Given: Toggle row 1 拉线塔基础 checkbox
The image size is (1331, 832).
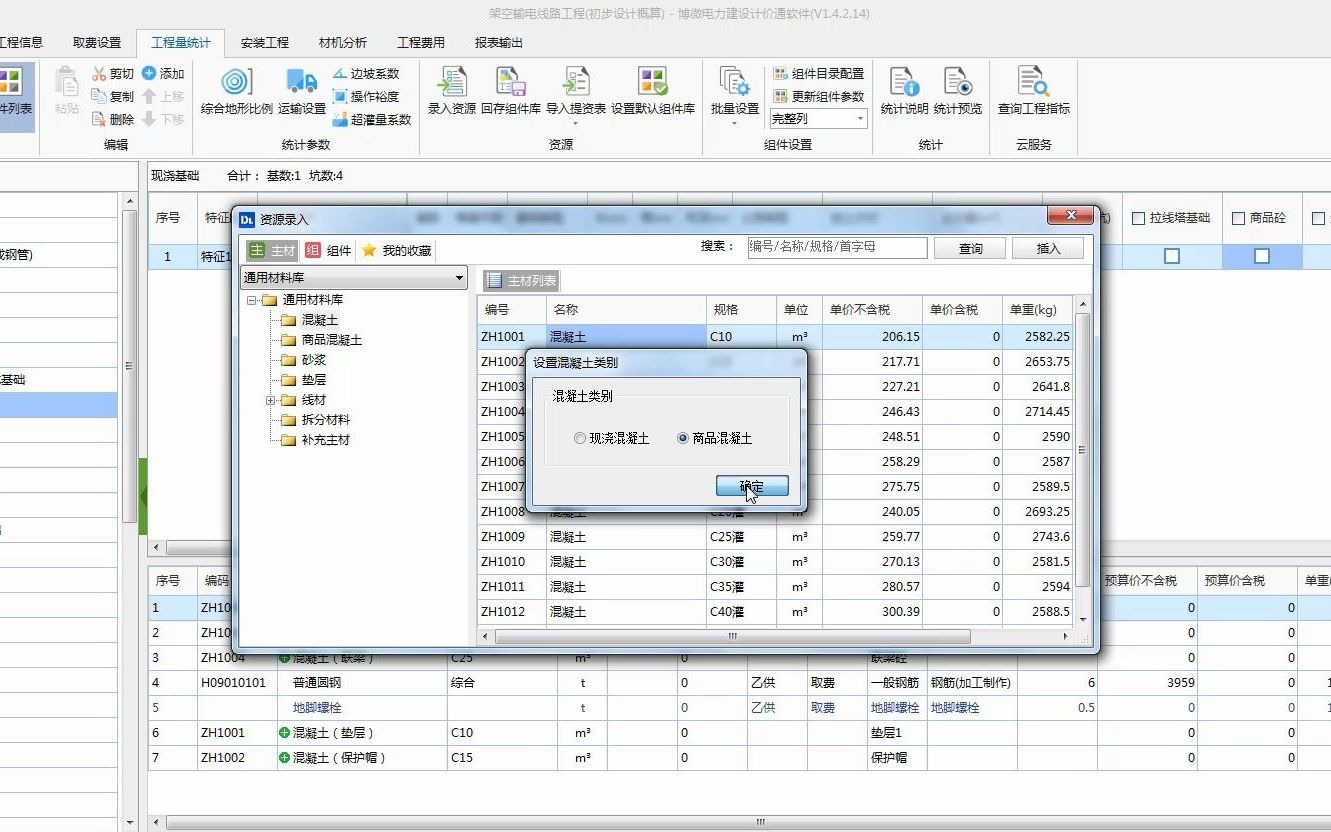Looking at the screenshot, I should click(1172, 256).
